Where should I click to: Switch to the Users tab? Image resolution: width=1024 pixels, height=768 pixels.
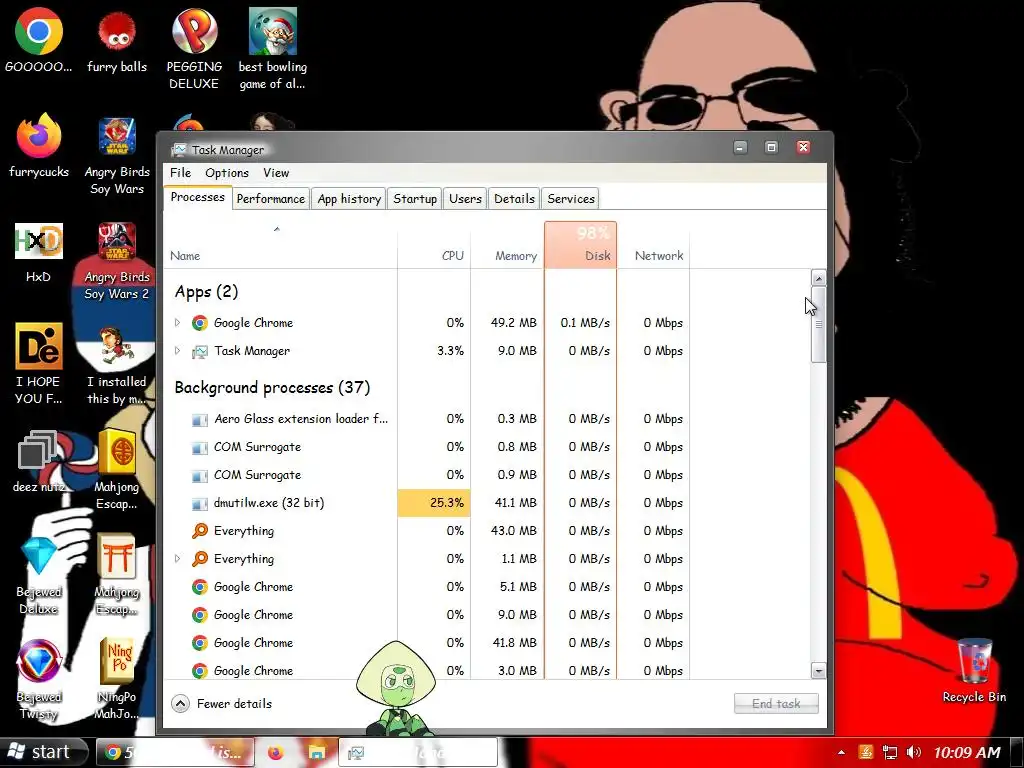point(465,199)
